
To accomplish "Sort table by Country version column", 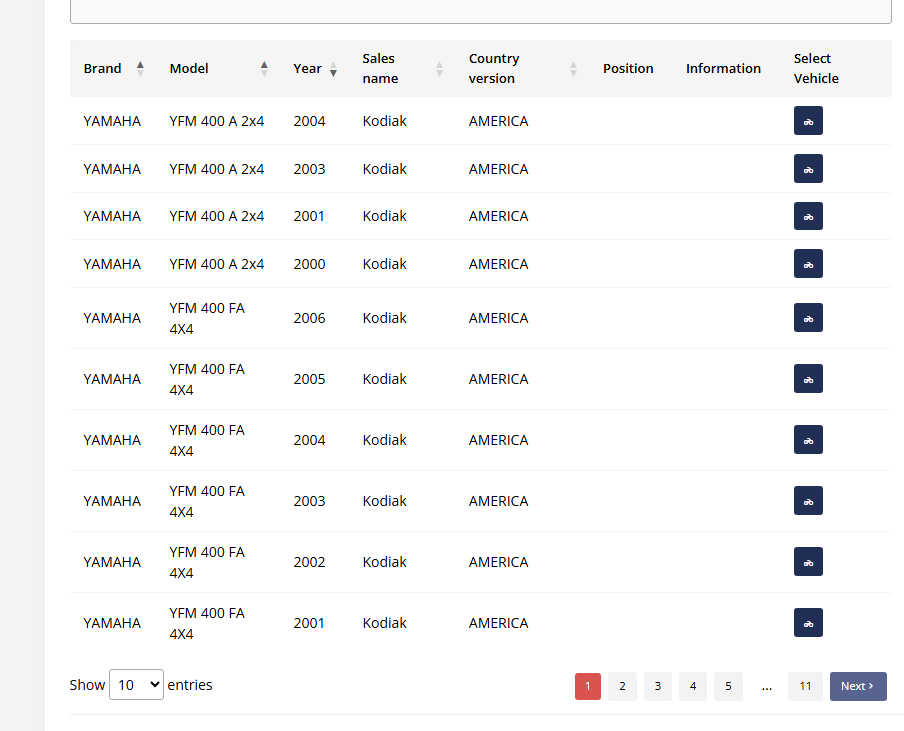I will tap(522, 69).
